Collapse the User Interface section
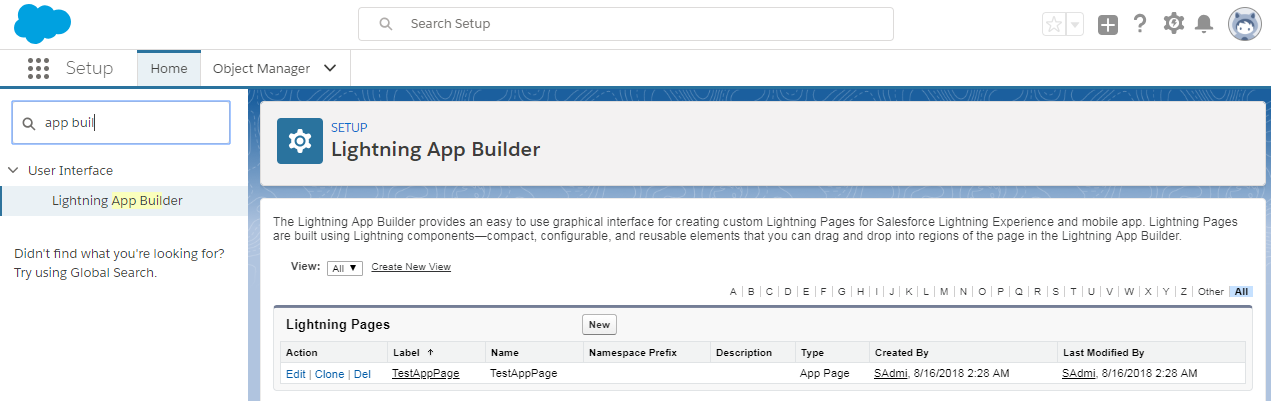1271x401 pixels. coord(13,170)
